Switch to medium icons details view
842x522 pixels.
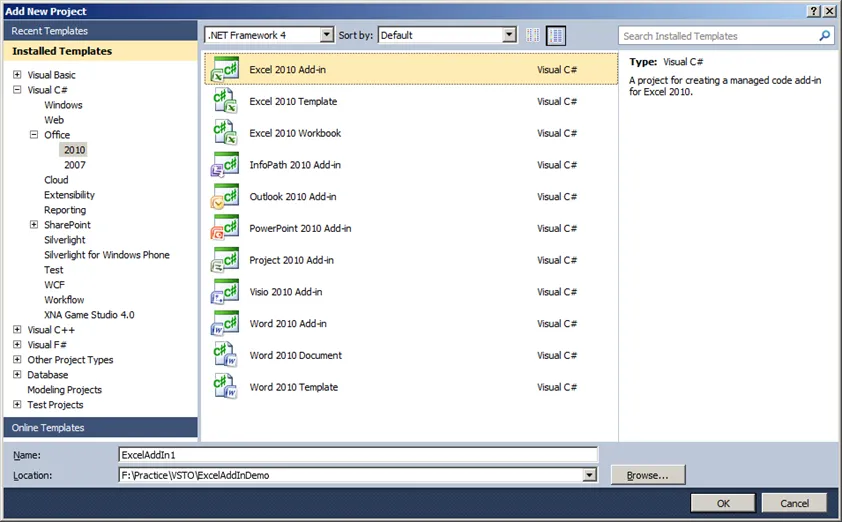[556, 35]
